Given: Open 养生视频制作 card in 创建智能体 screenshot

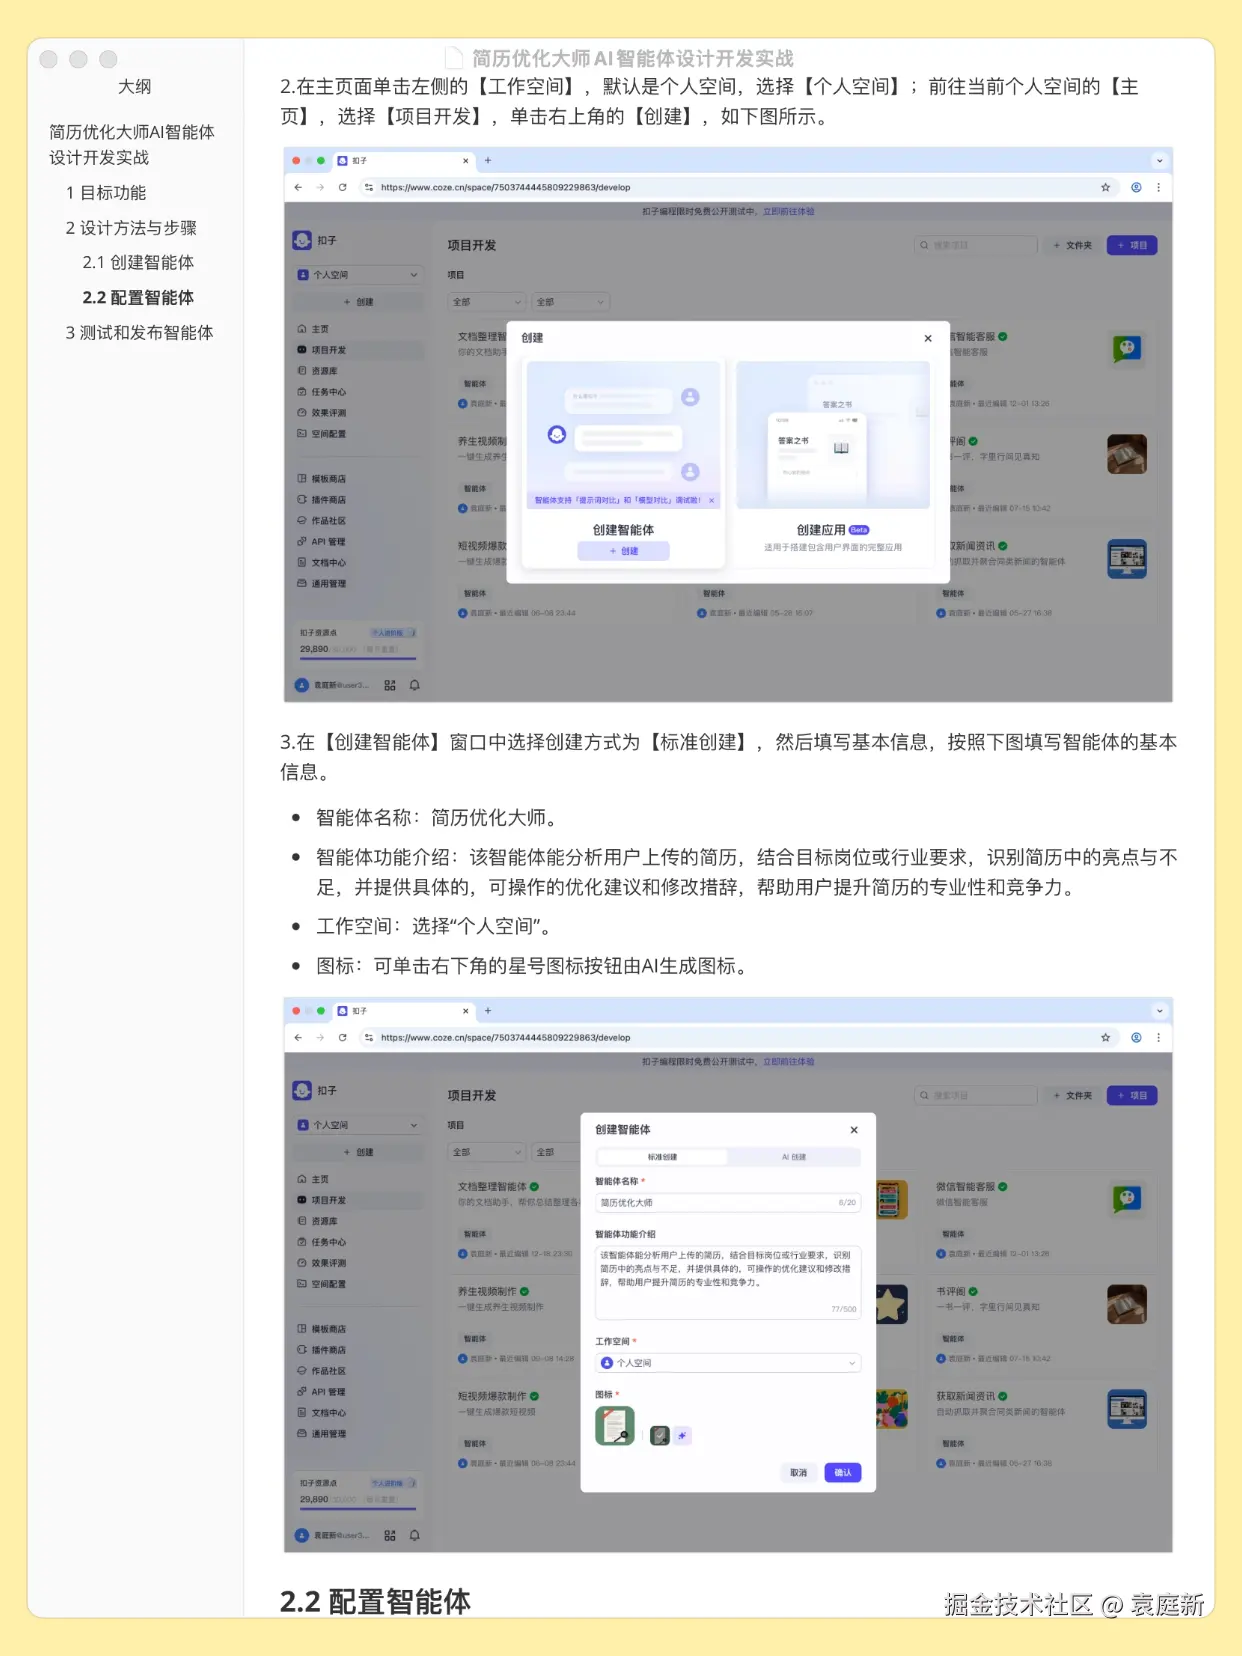Looking at the screenshot, I should pyautogui.click(x=515, y=1323).
